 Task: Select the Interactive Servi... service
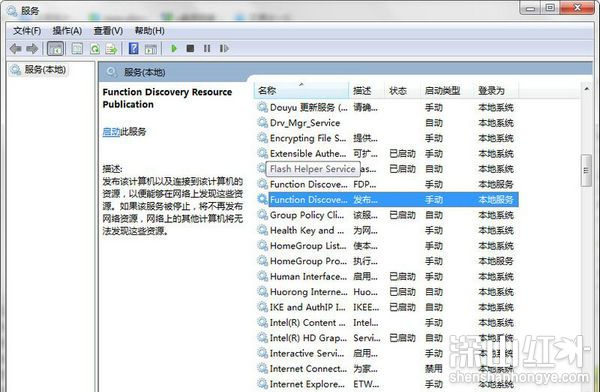[387, 353]
